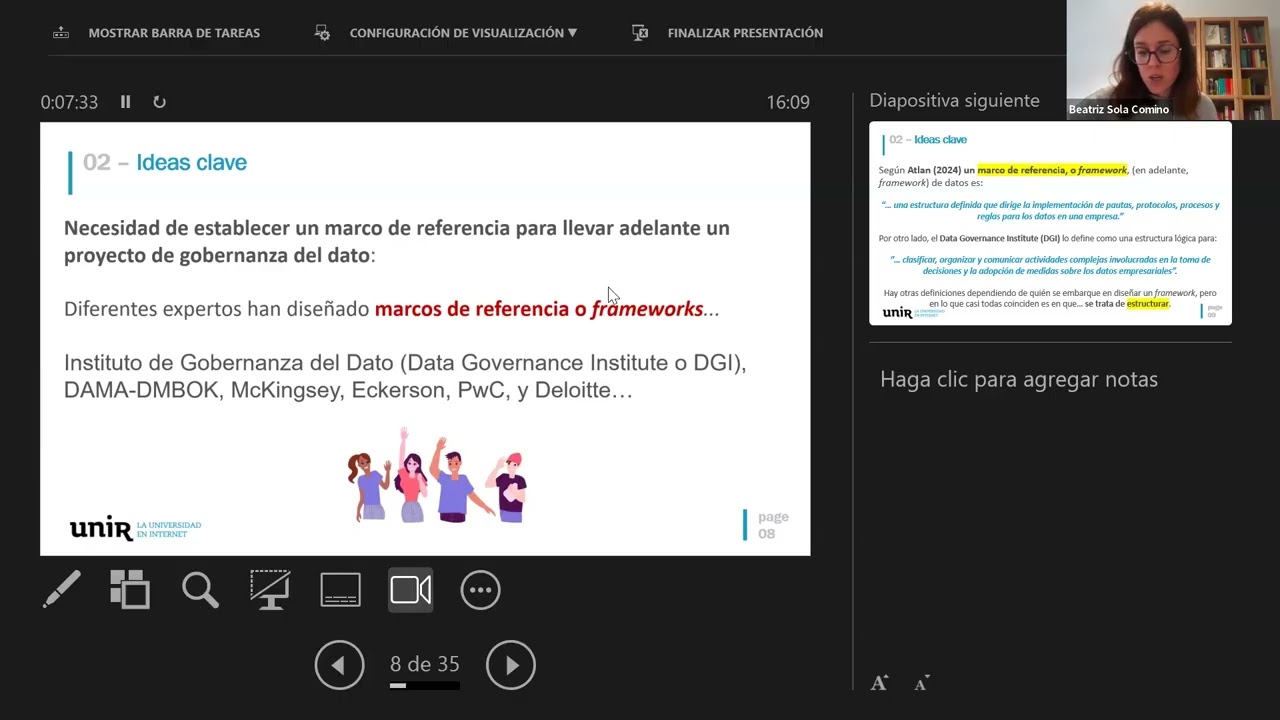Open more slideshow options menu
This screenshot has height=720, width=1280.
480,589
